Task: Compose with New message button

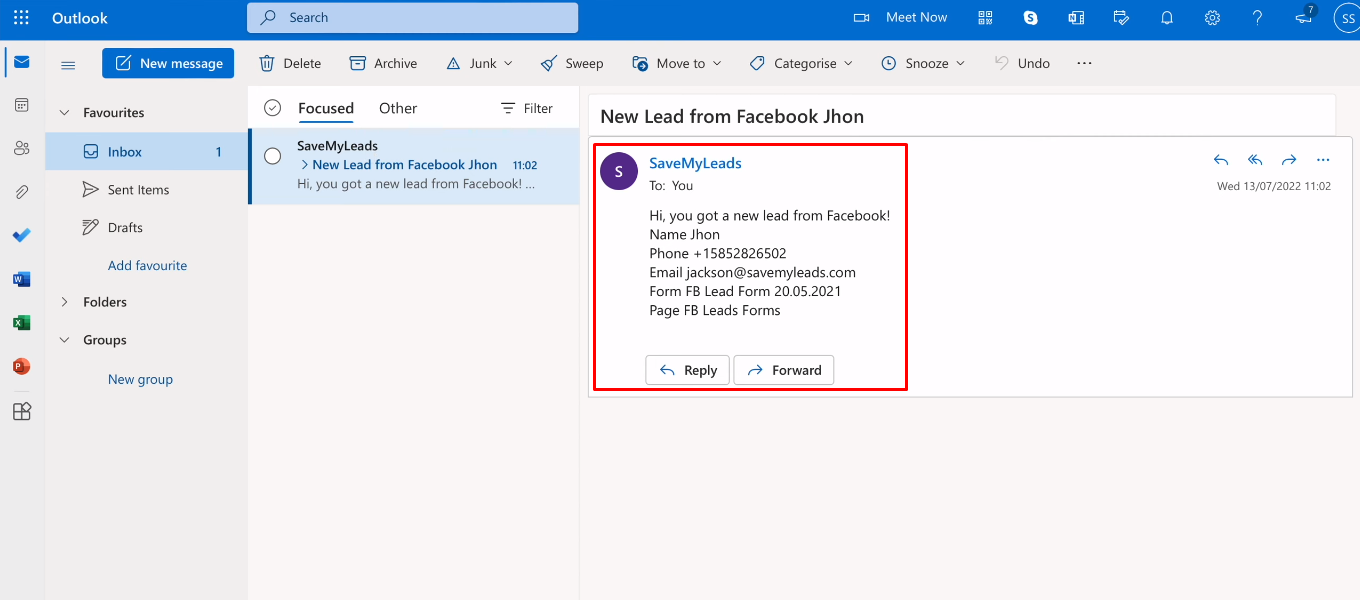Action: [x=168, y=63]
